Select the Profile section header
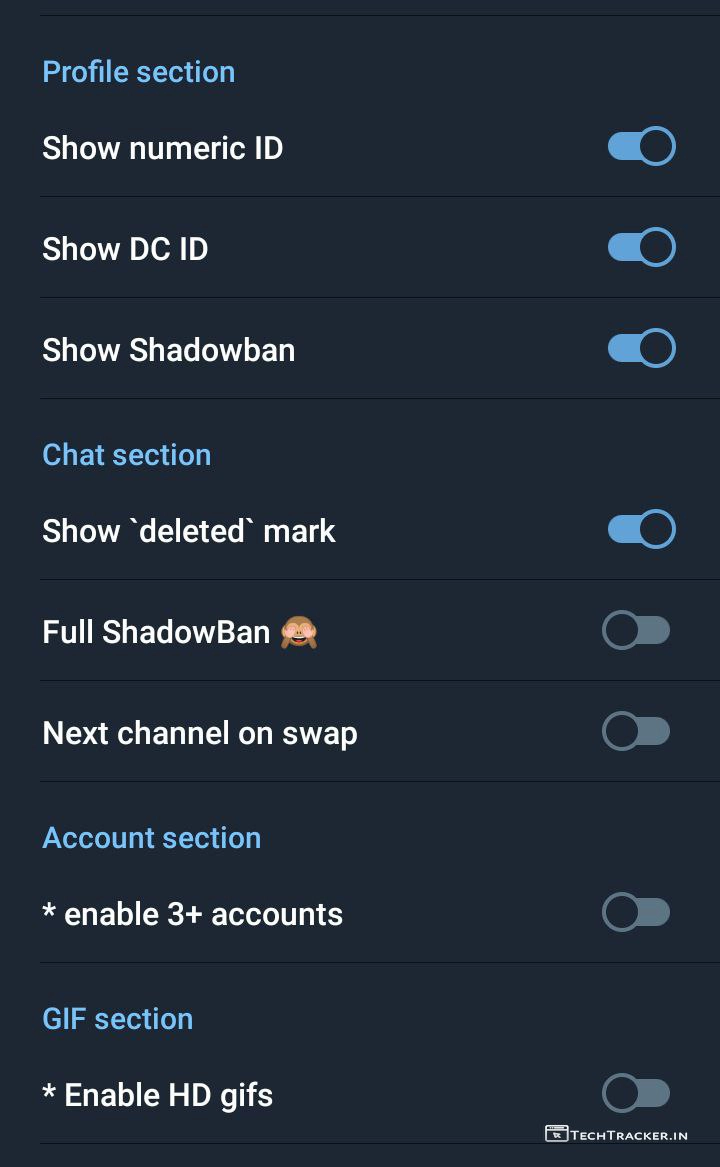 click(138, 72)
